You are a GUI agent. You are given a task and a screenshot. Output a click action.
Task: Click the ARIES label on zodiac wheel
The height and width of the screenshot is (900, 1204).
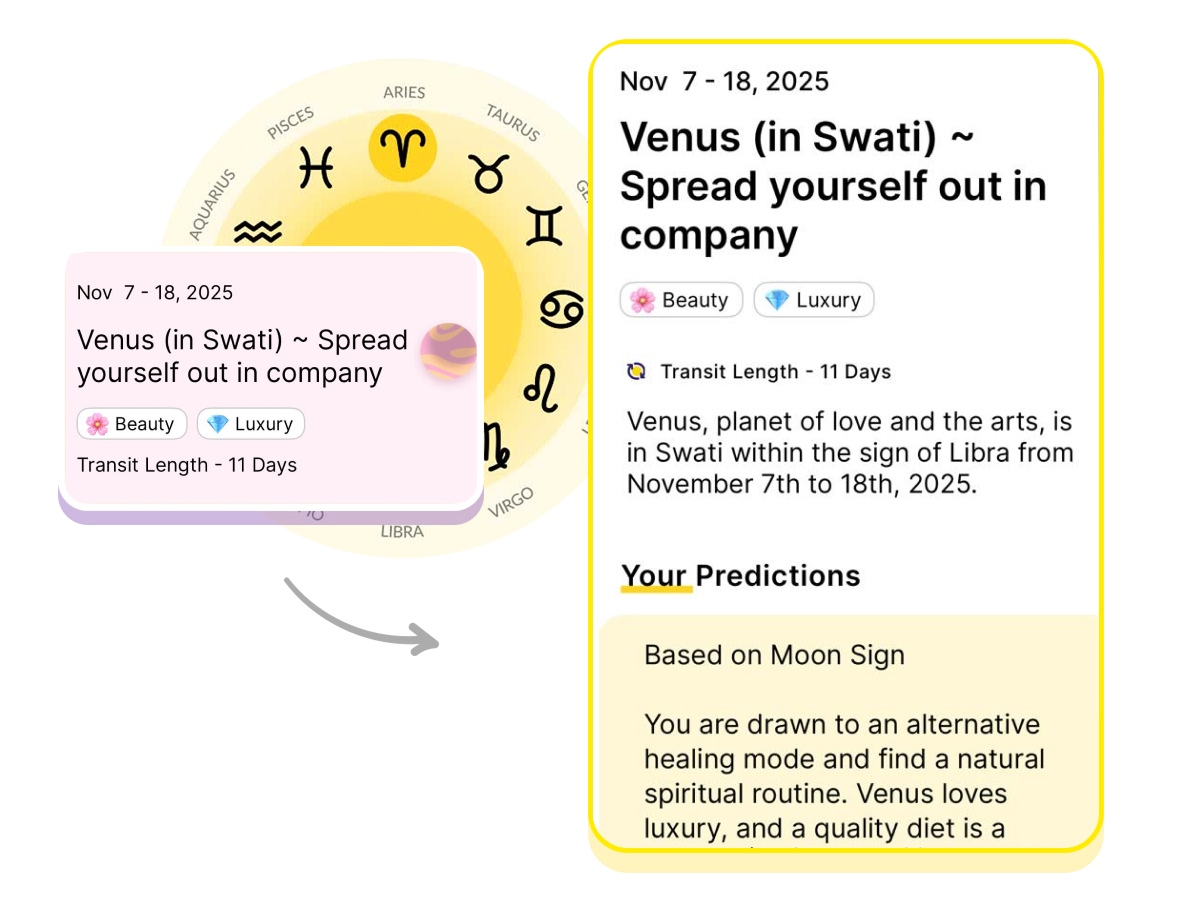[x=404, y=93]
